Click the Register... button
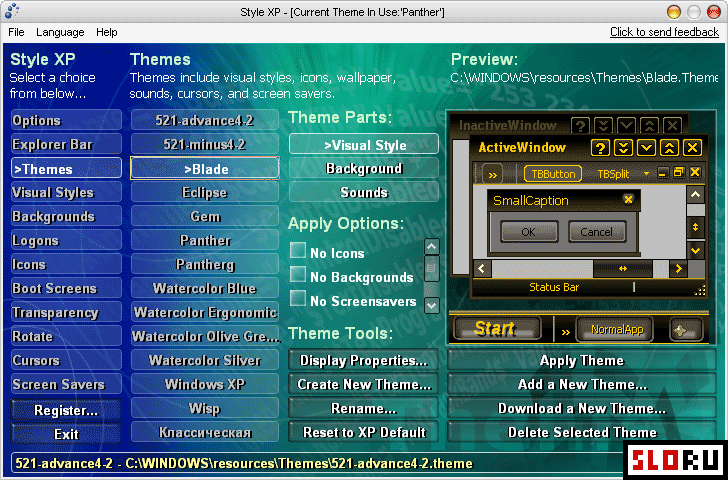Viewport: 728px width, 480px height. (x=66, y=410)
